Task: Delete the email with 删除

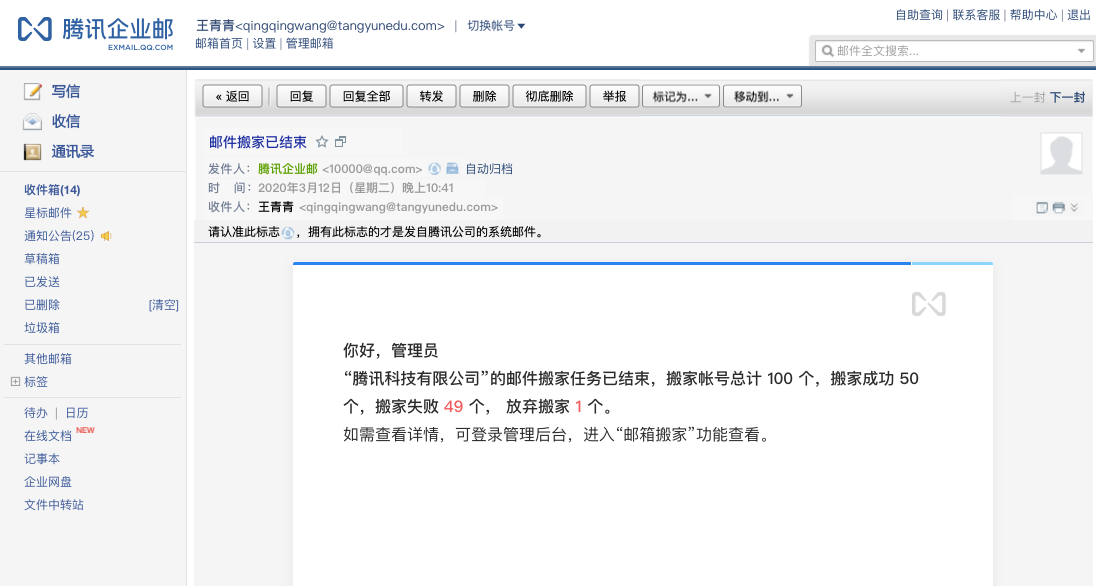Action: point(484,97)
